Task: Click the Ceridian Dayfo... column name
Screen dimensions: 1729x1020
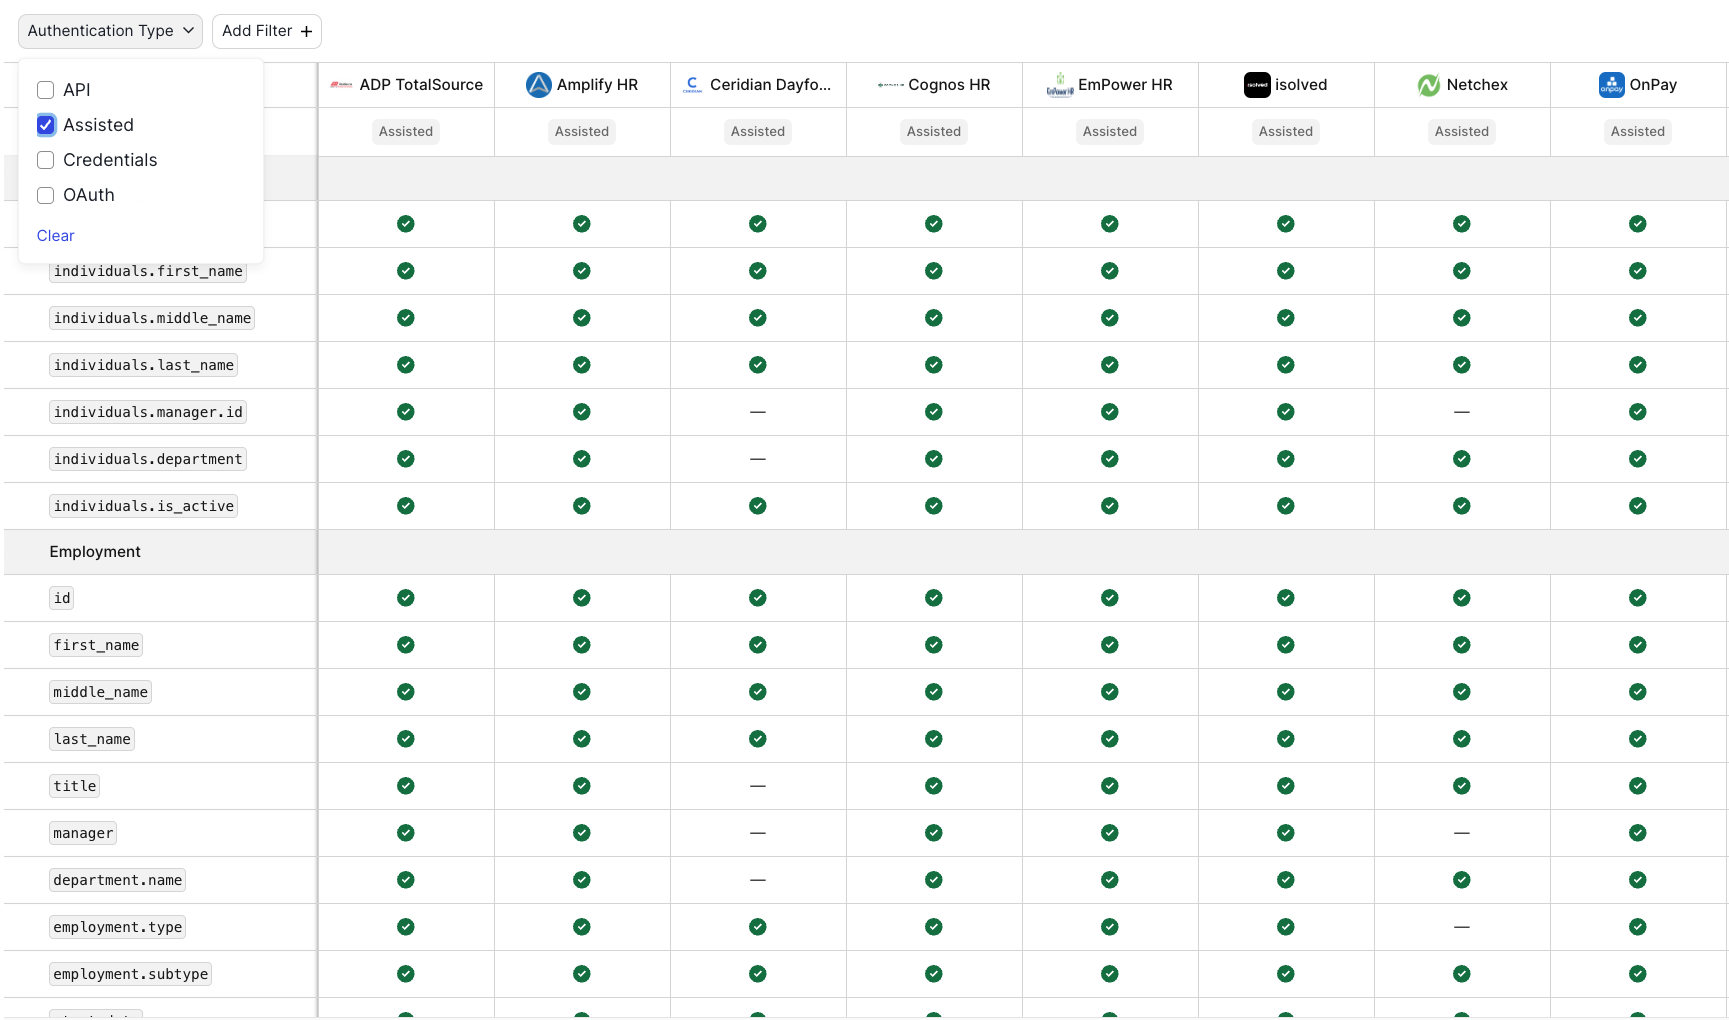Action: (x=770, y=85)
